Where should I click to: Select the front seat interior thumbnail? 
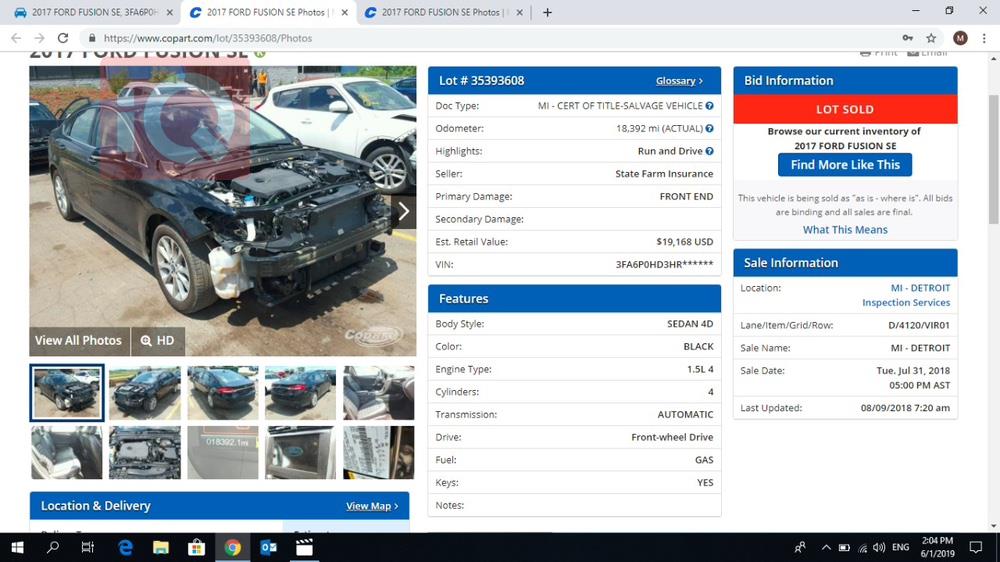tap(379, 392)
